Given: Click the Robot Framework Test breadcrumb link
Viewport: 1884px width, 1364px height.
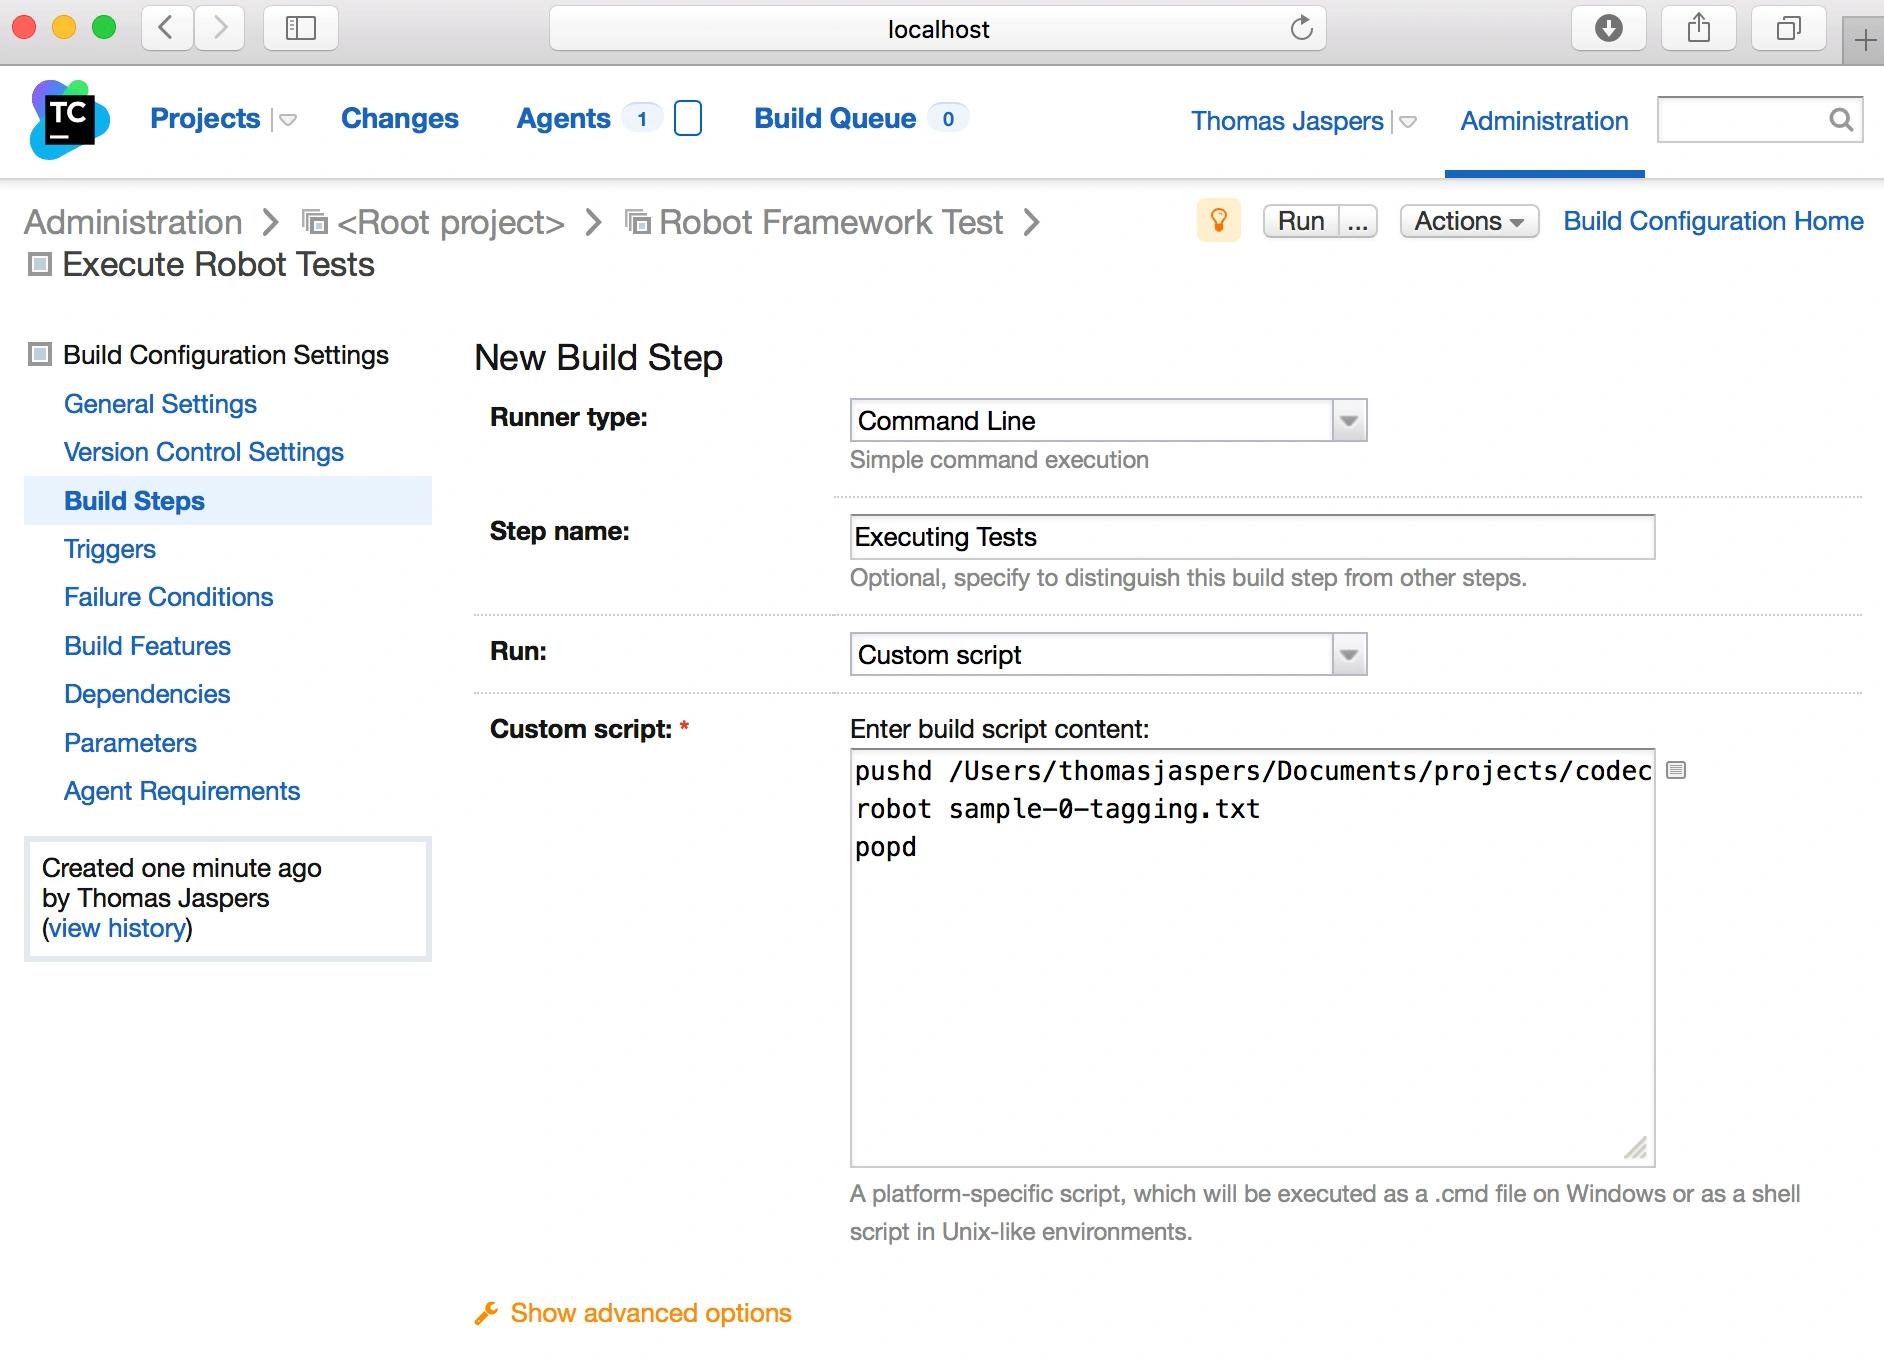Looking at the screenshot, I should (x=831, y=222).
